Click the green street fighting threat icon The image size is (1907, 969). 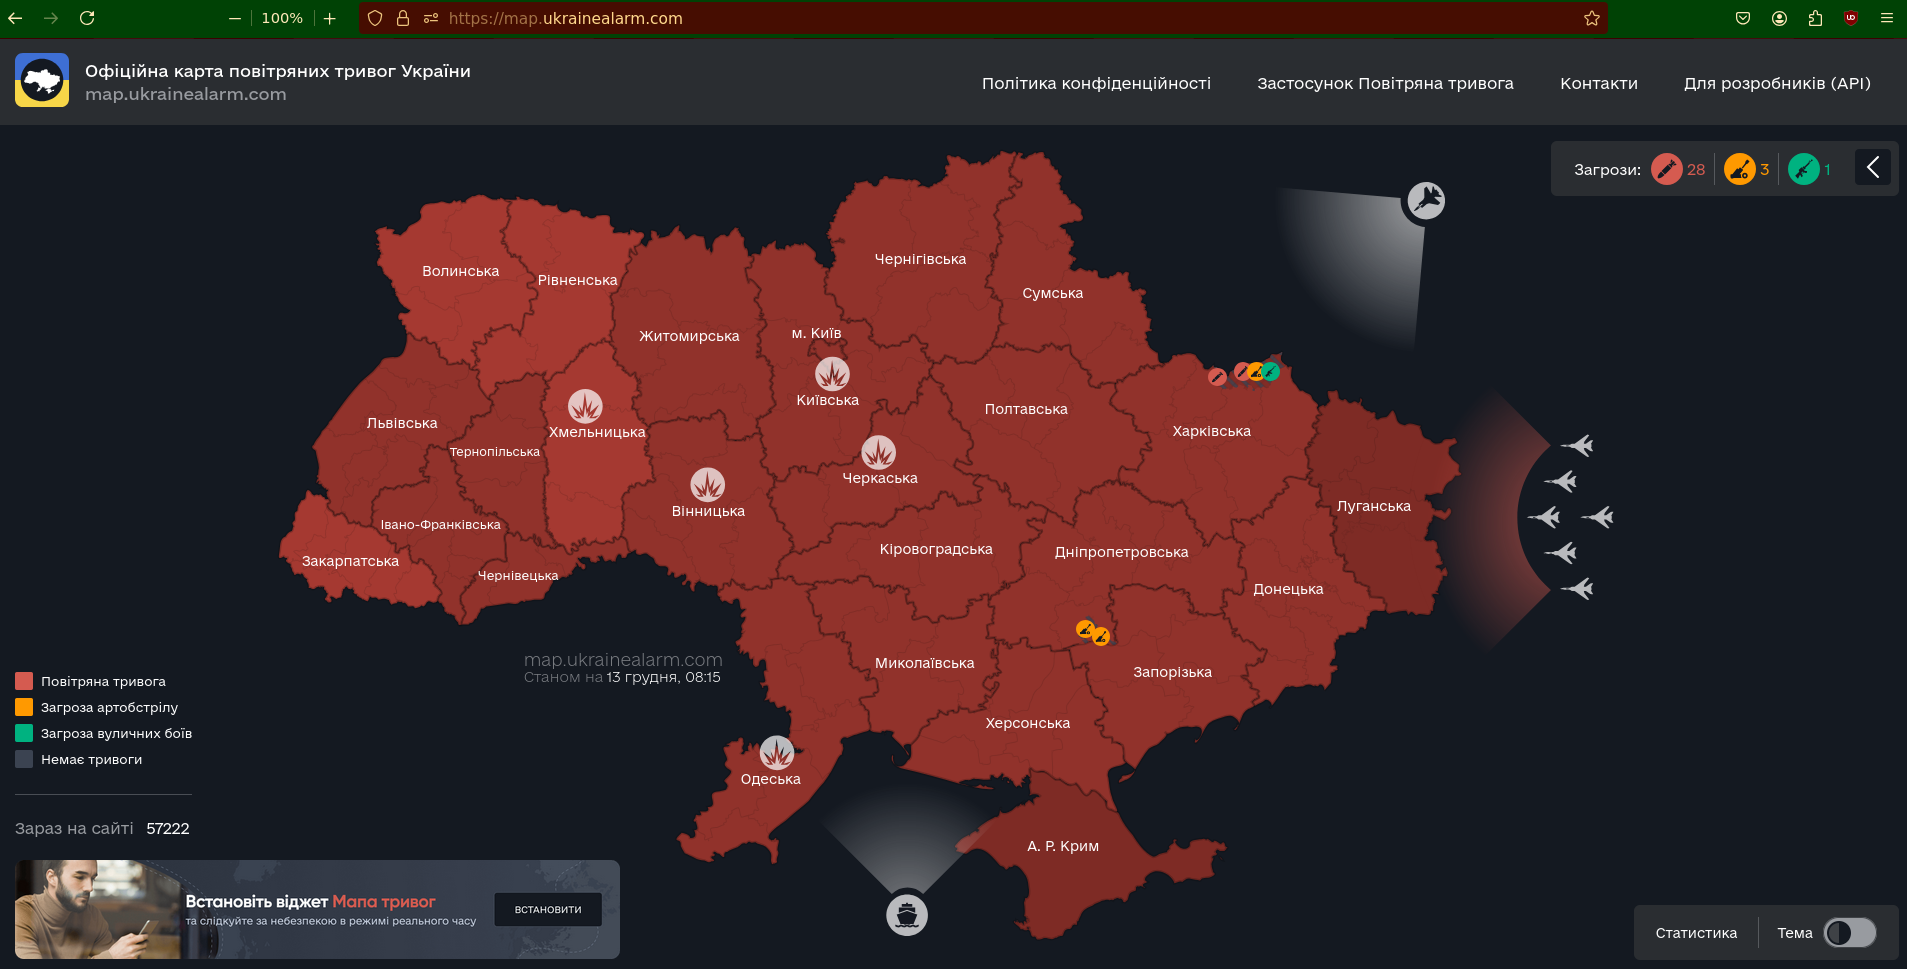[x=1803, y=169]
